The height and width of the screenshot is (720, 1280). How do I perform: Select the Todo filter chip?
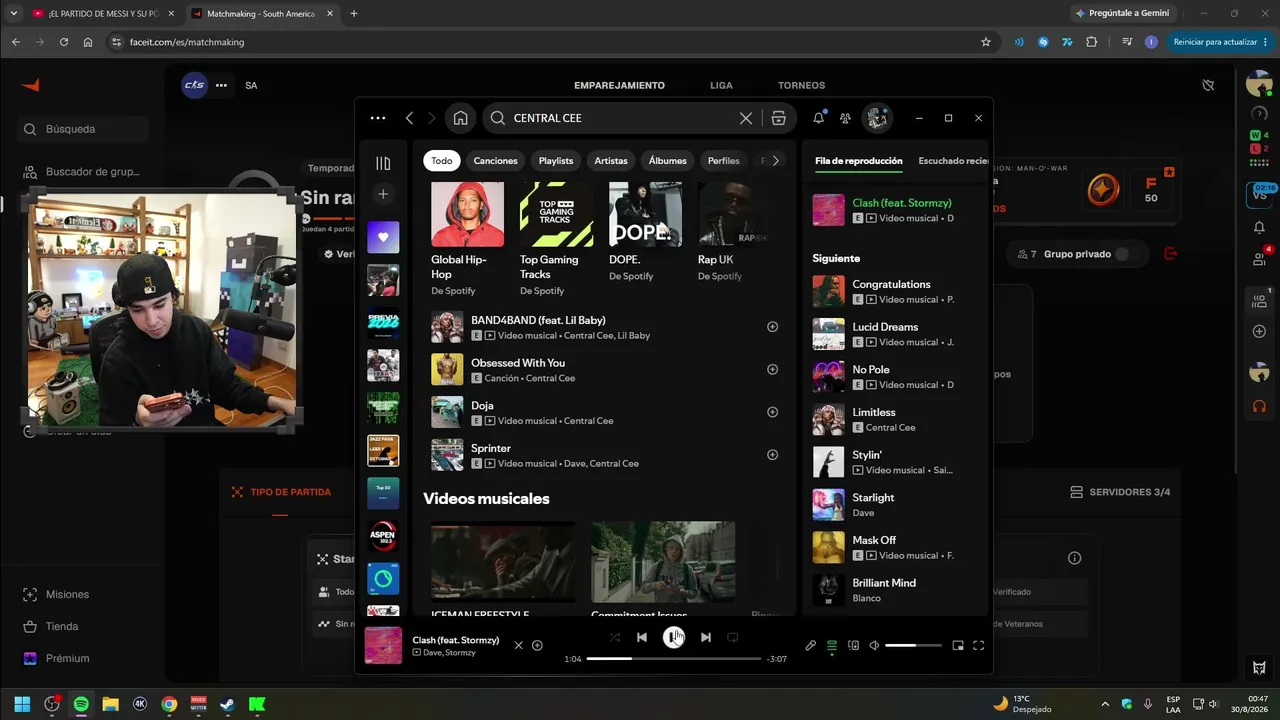pos(442,161)
